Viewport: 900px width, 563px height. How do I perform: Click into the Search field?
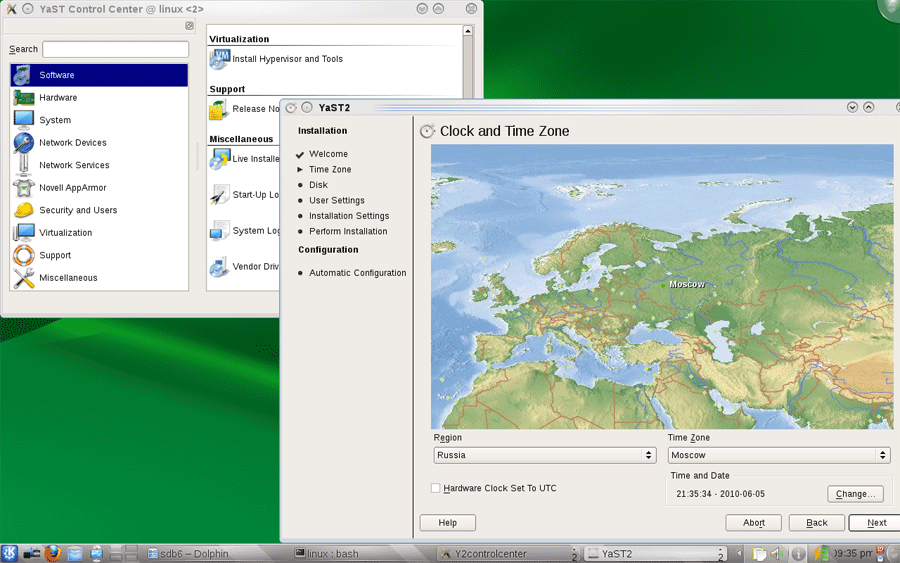(x=115, y=49)
